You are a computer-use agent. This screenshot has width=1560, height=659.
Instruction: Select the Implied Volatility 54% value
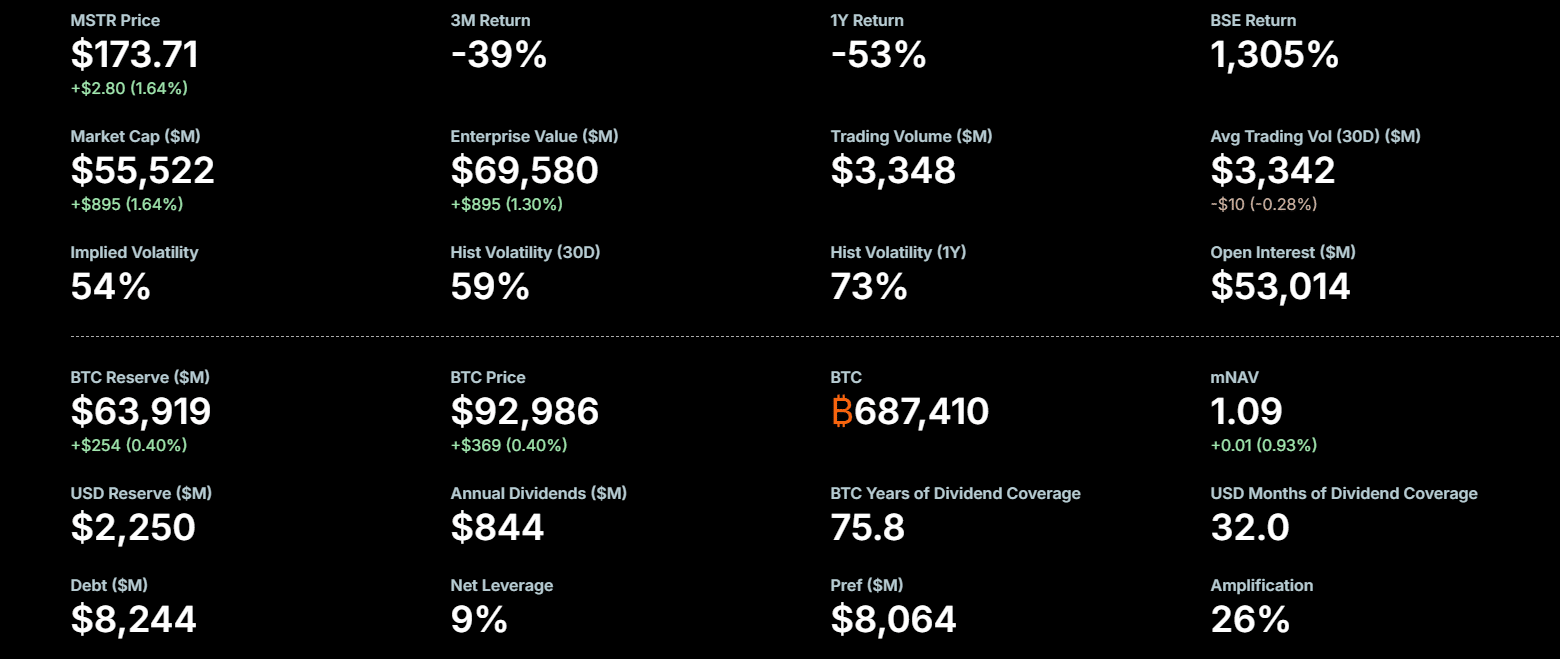tap(110, 287)
